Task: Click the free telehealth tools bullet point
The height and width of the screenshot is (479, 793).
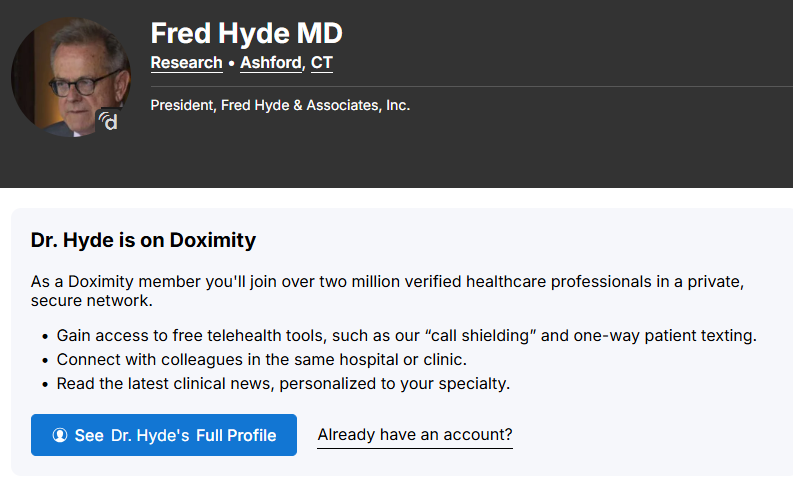Action: click(x=406, y=335)
